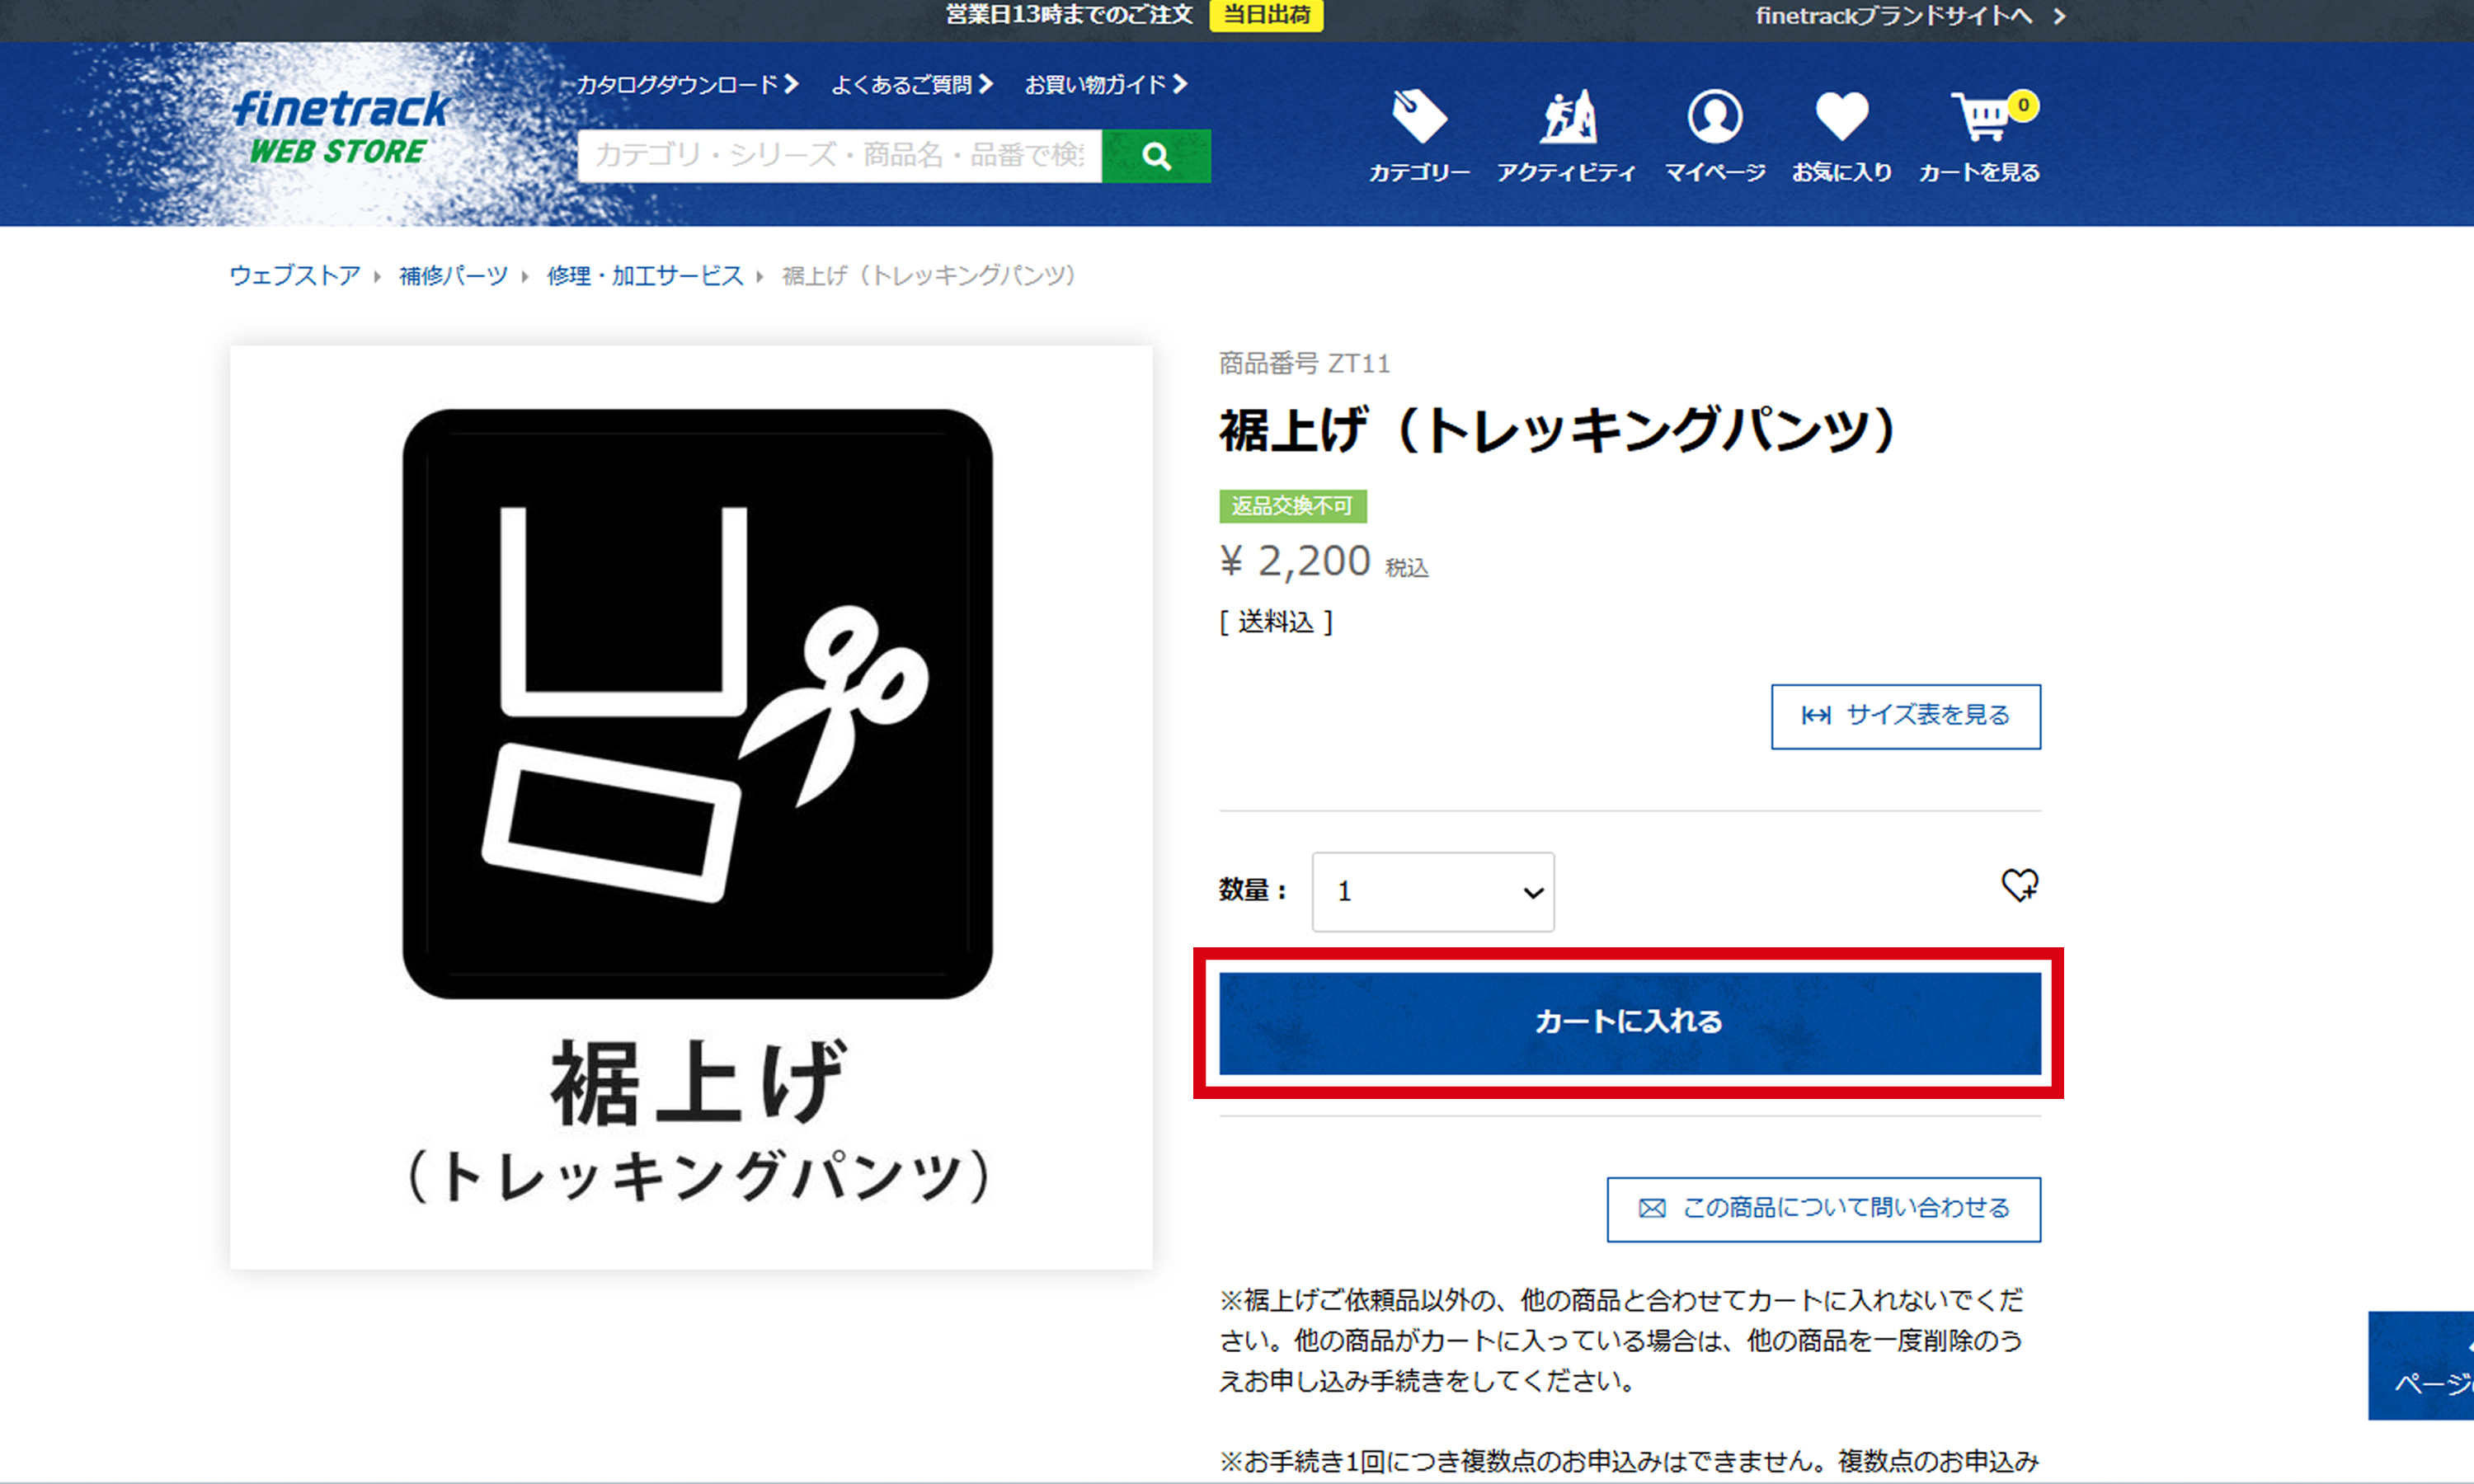
Task: Open カタログダウンロード menu link
Action: [x=686, y=85]
